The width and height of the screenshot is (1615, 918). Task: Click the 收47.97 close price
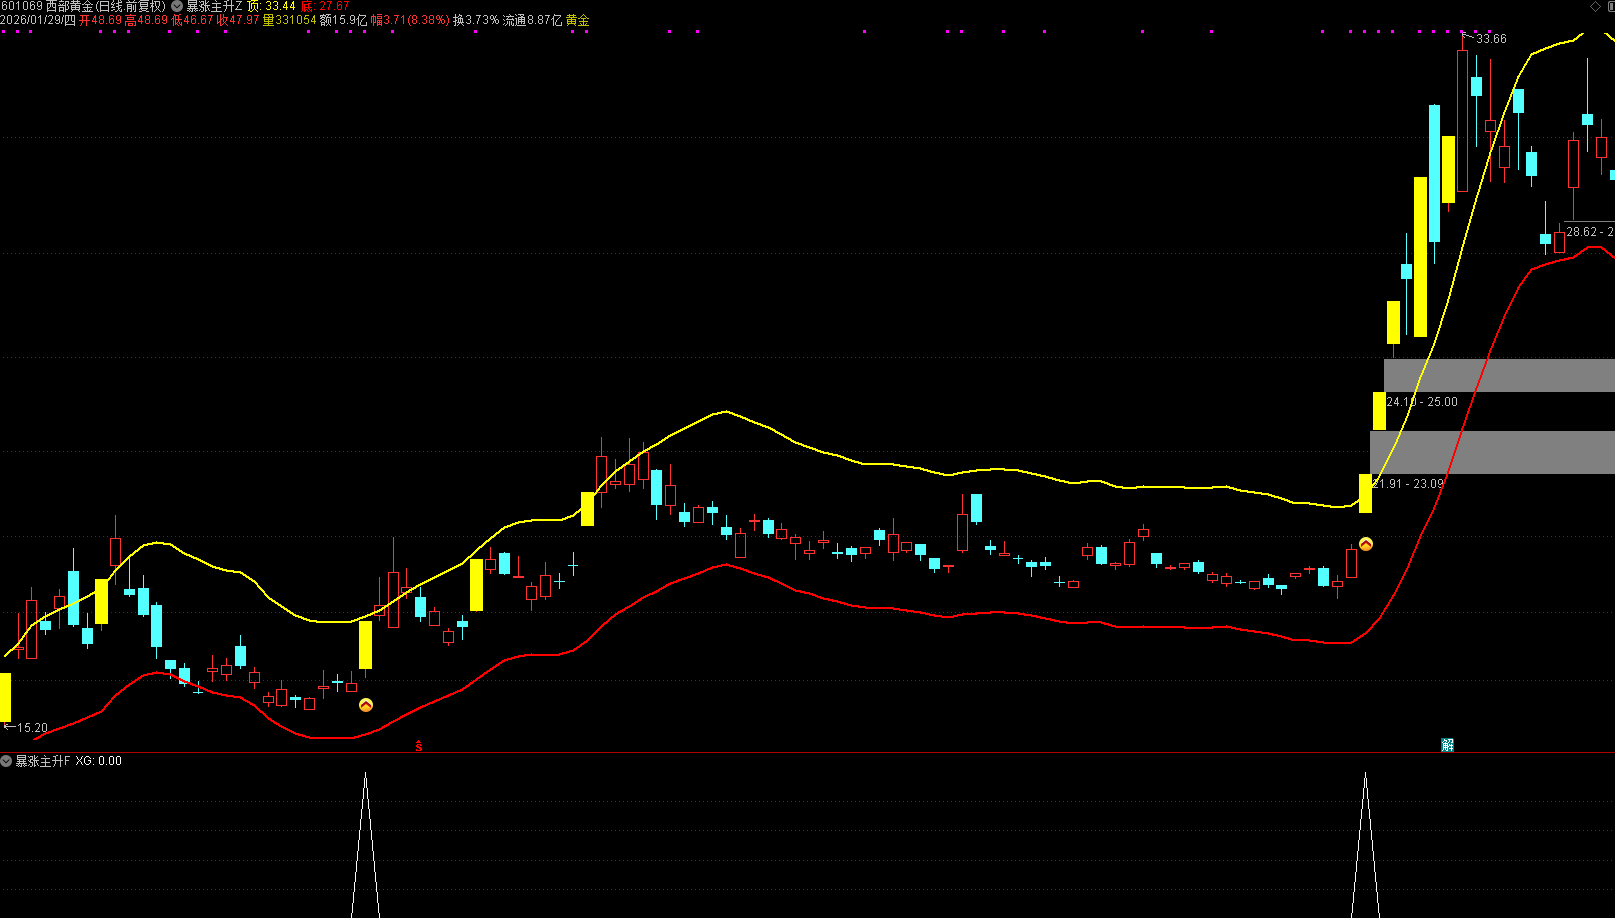(238, 20)
